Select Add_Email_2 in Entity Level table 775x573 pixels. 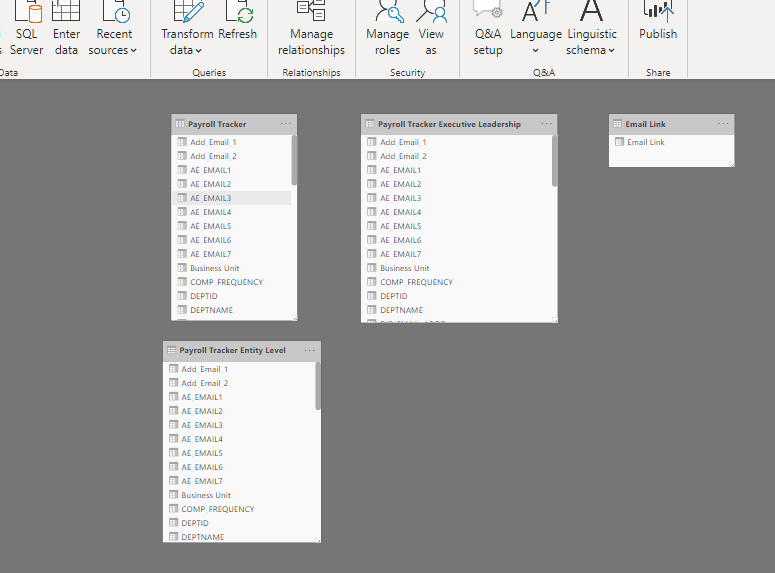coord(239,383)
